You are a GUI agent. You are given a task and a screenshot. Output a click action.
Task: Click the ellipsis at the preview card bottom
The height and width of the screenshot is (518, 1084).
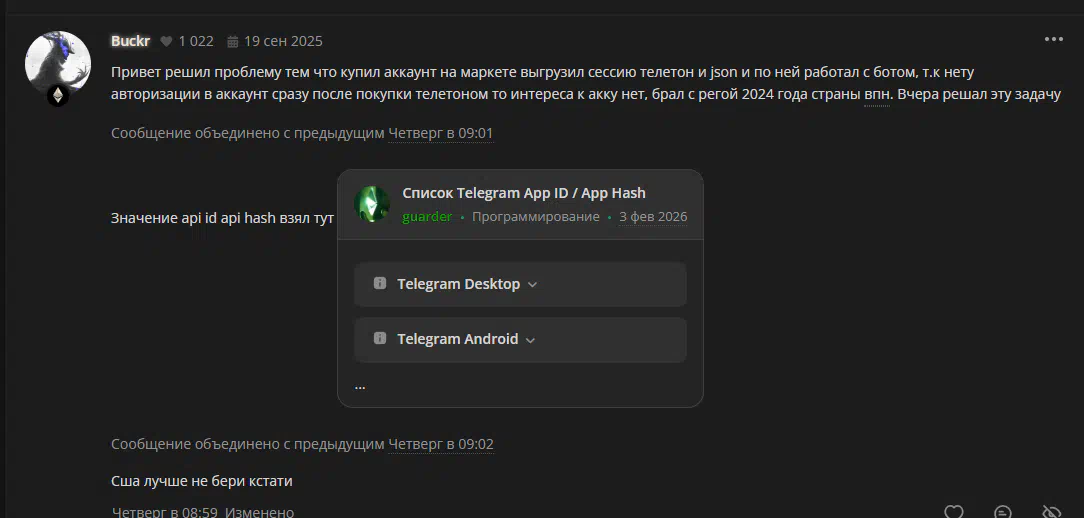[x=360, y=386]
